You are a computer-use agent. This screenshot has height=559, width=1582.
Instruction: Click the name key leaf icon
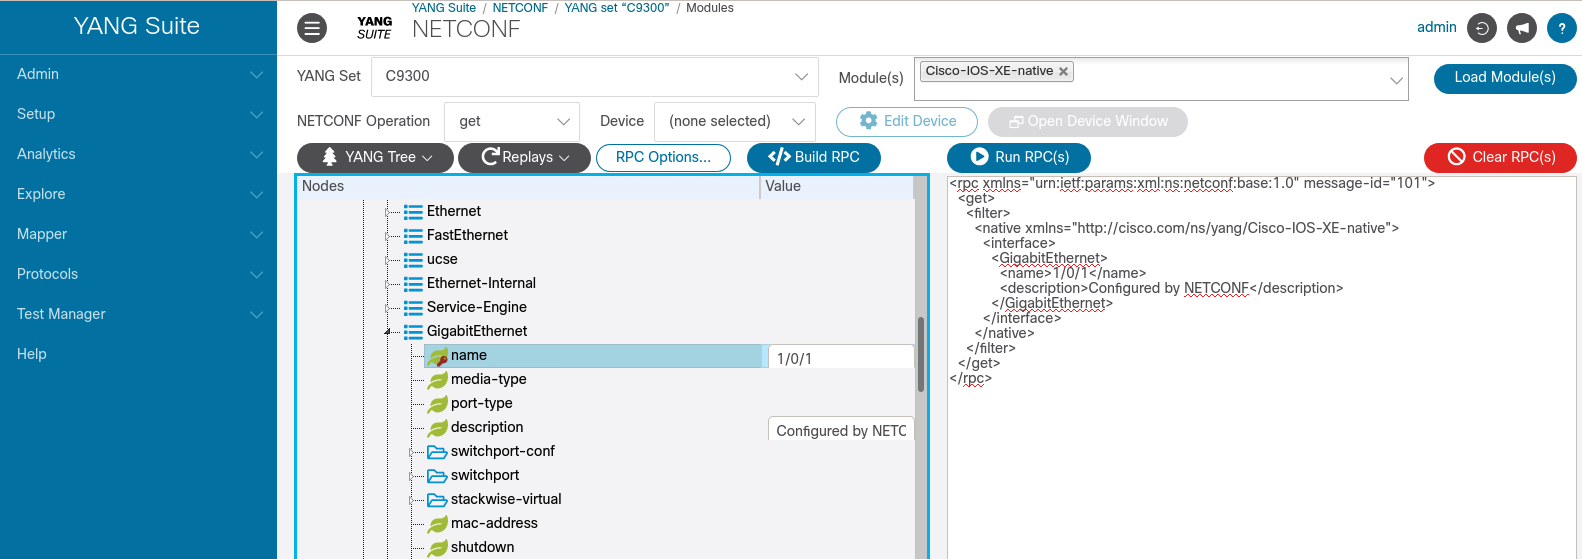(x=437, y=356)
